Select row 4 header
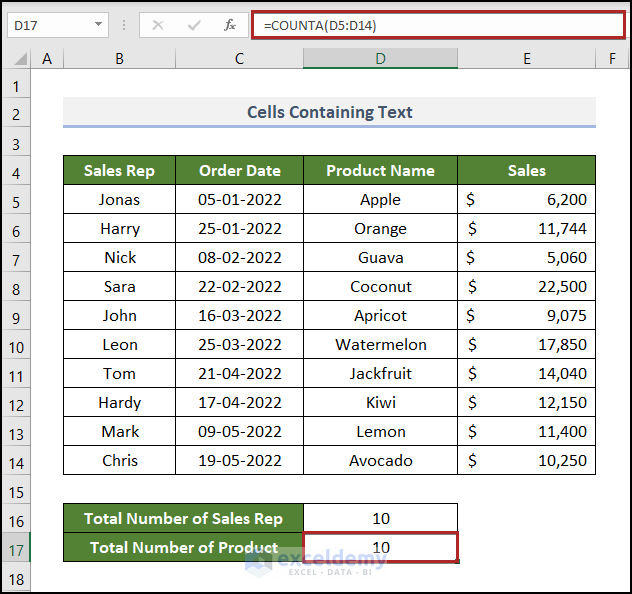 pos(16,170)
